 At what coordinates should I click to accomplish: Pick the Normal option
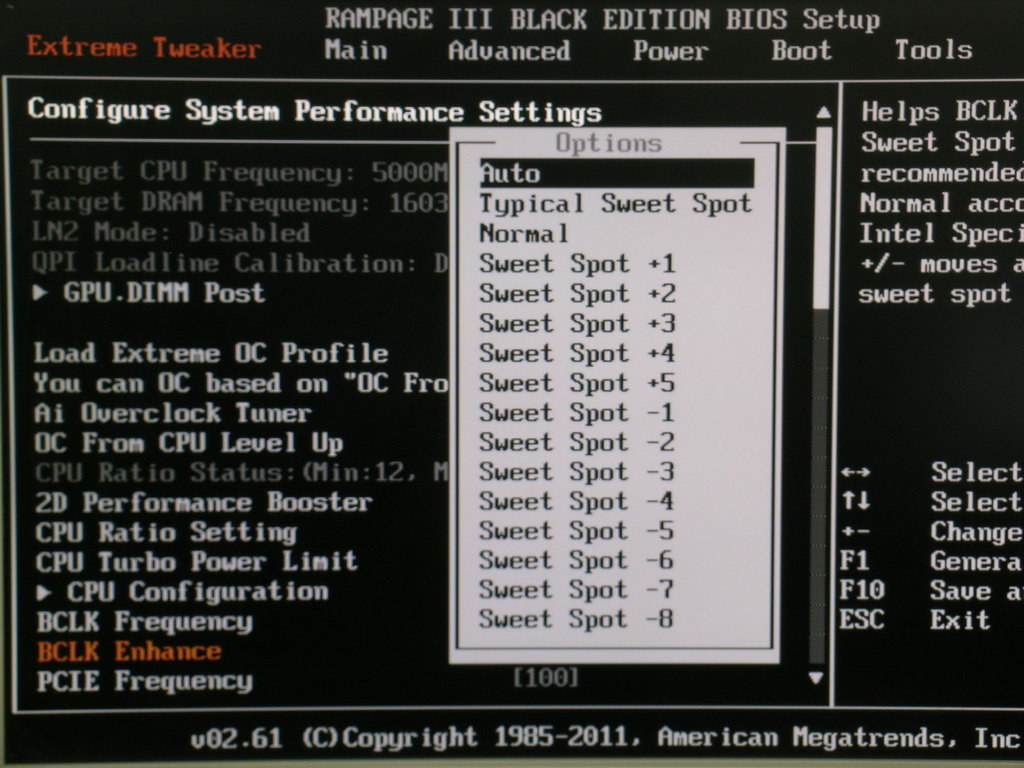click(524, 233)
